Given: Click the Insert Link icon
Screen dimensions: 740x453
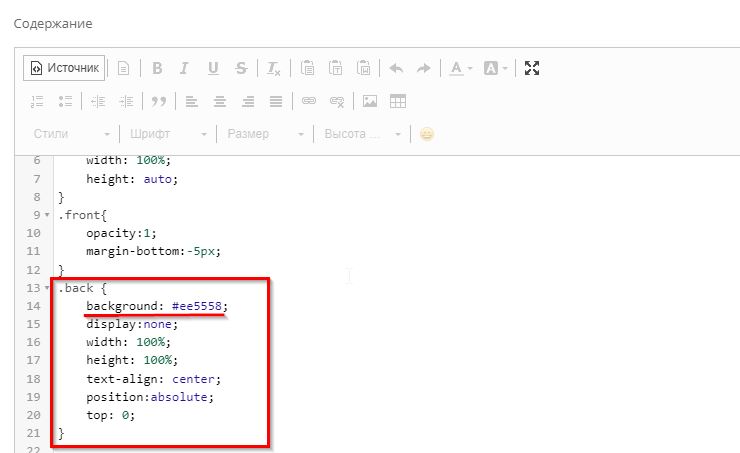Looking at the screenshot, I should tap(309, 101).
